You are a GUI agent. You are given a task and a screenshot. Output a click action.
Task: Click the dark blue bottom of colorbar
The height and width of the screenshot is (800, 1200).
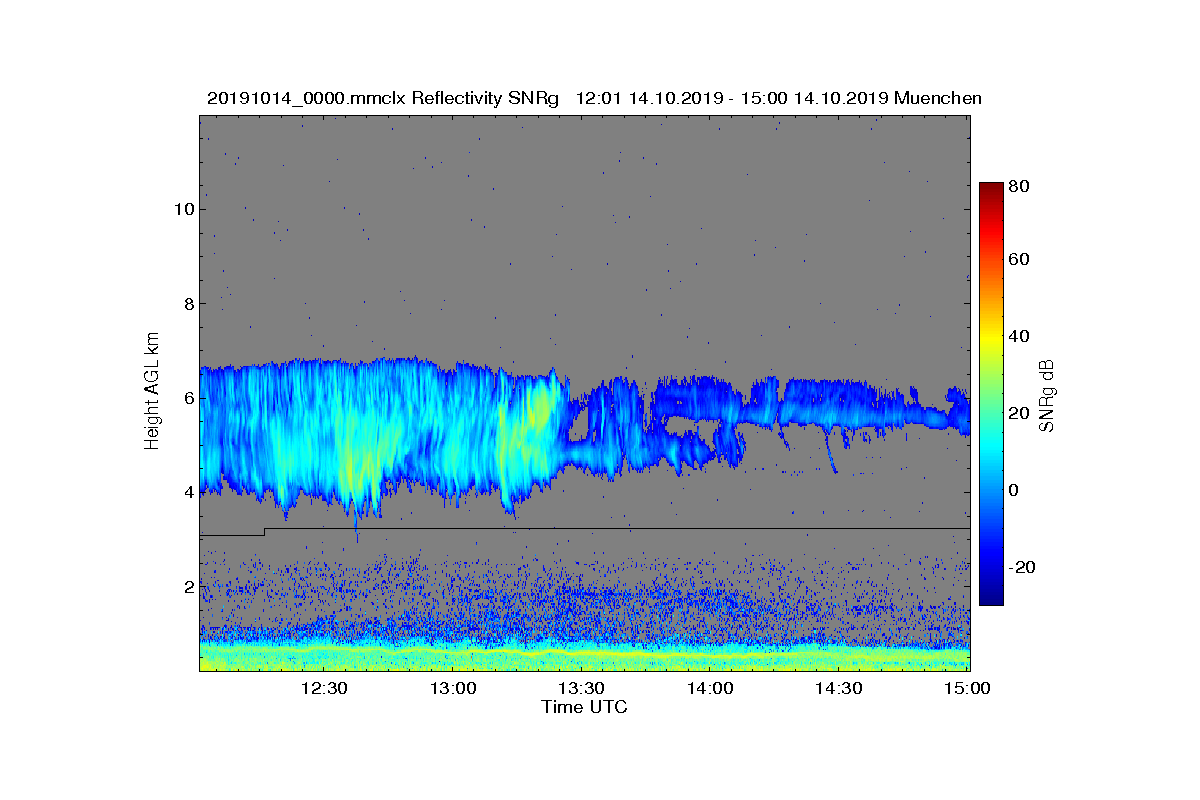point(991,597)
